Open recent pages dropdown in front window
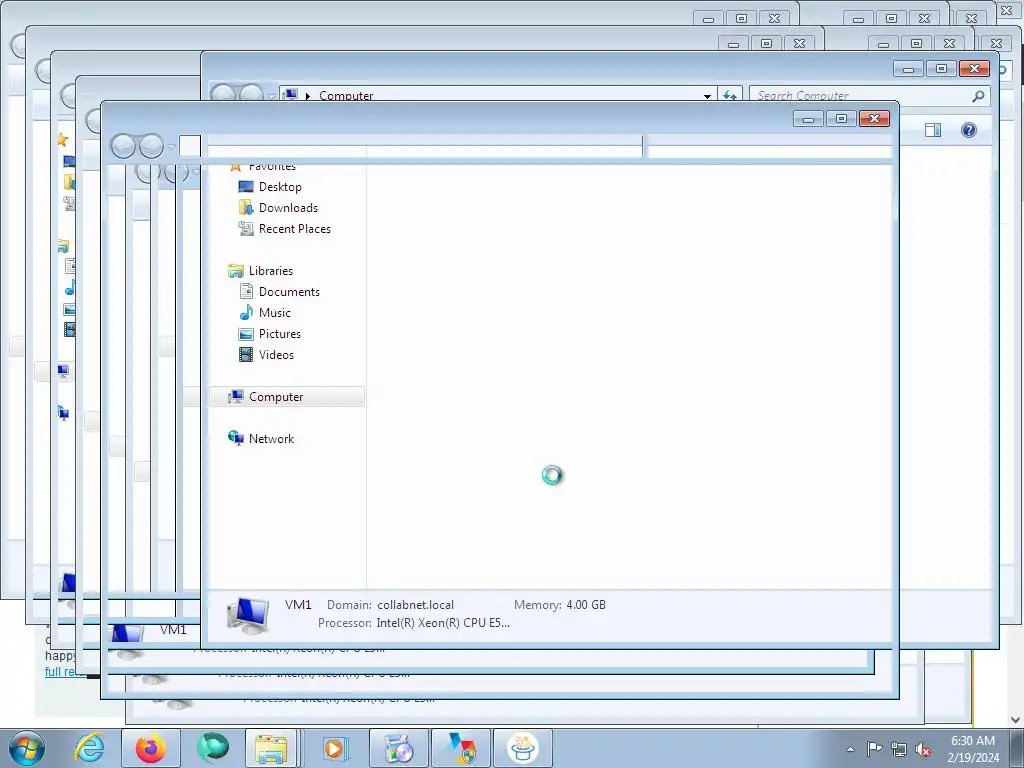This screenshot has width=1024, height=768. click(x=172, y=147)
